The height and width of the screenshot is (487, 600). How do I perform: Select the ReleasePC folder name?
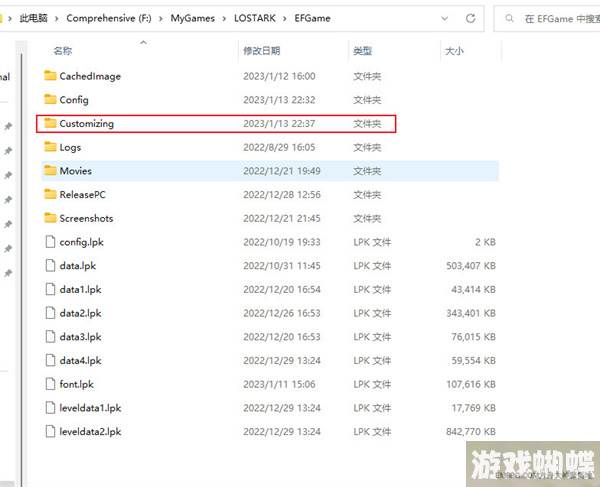pyautogui.click(x=82, y=194)
